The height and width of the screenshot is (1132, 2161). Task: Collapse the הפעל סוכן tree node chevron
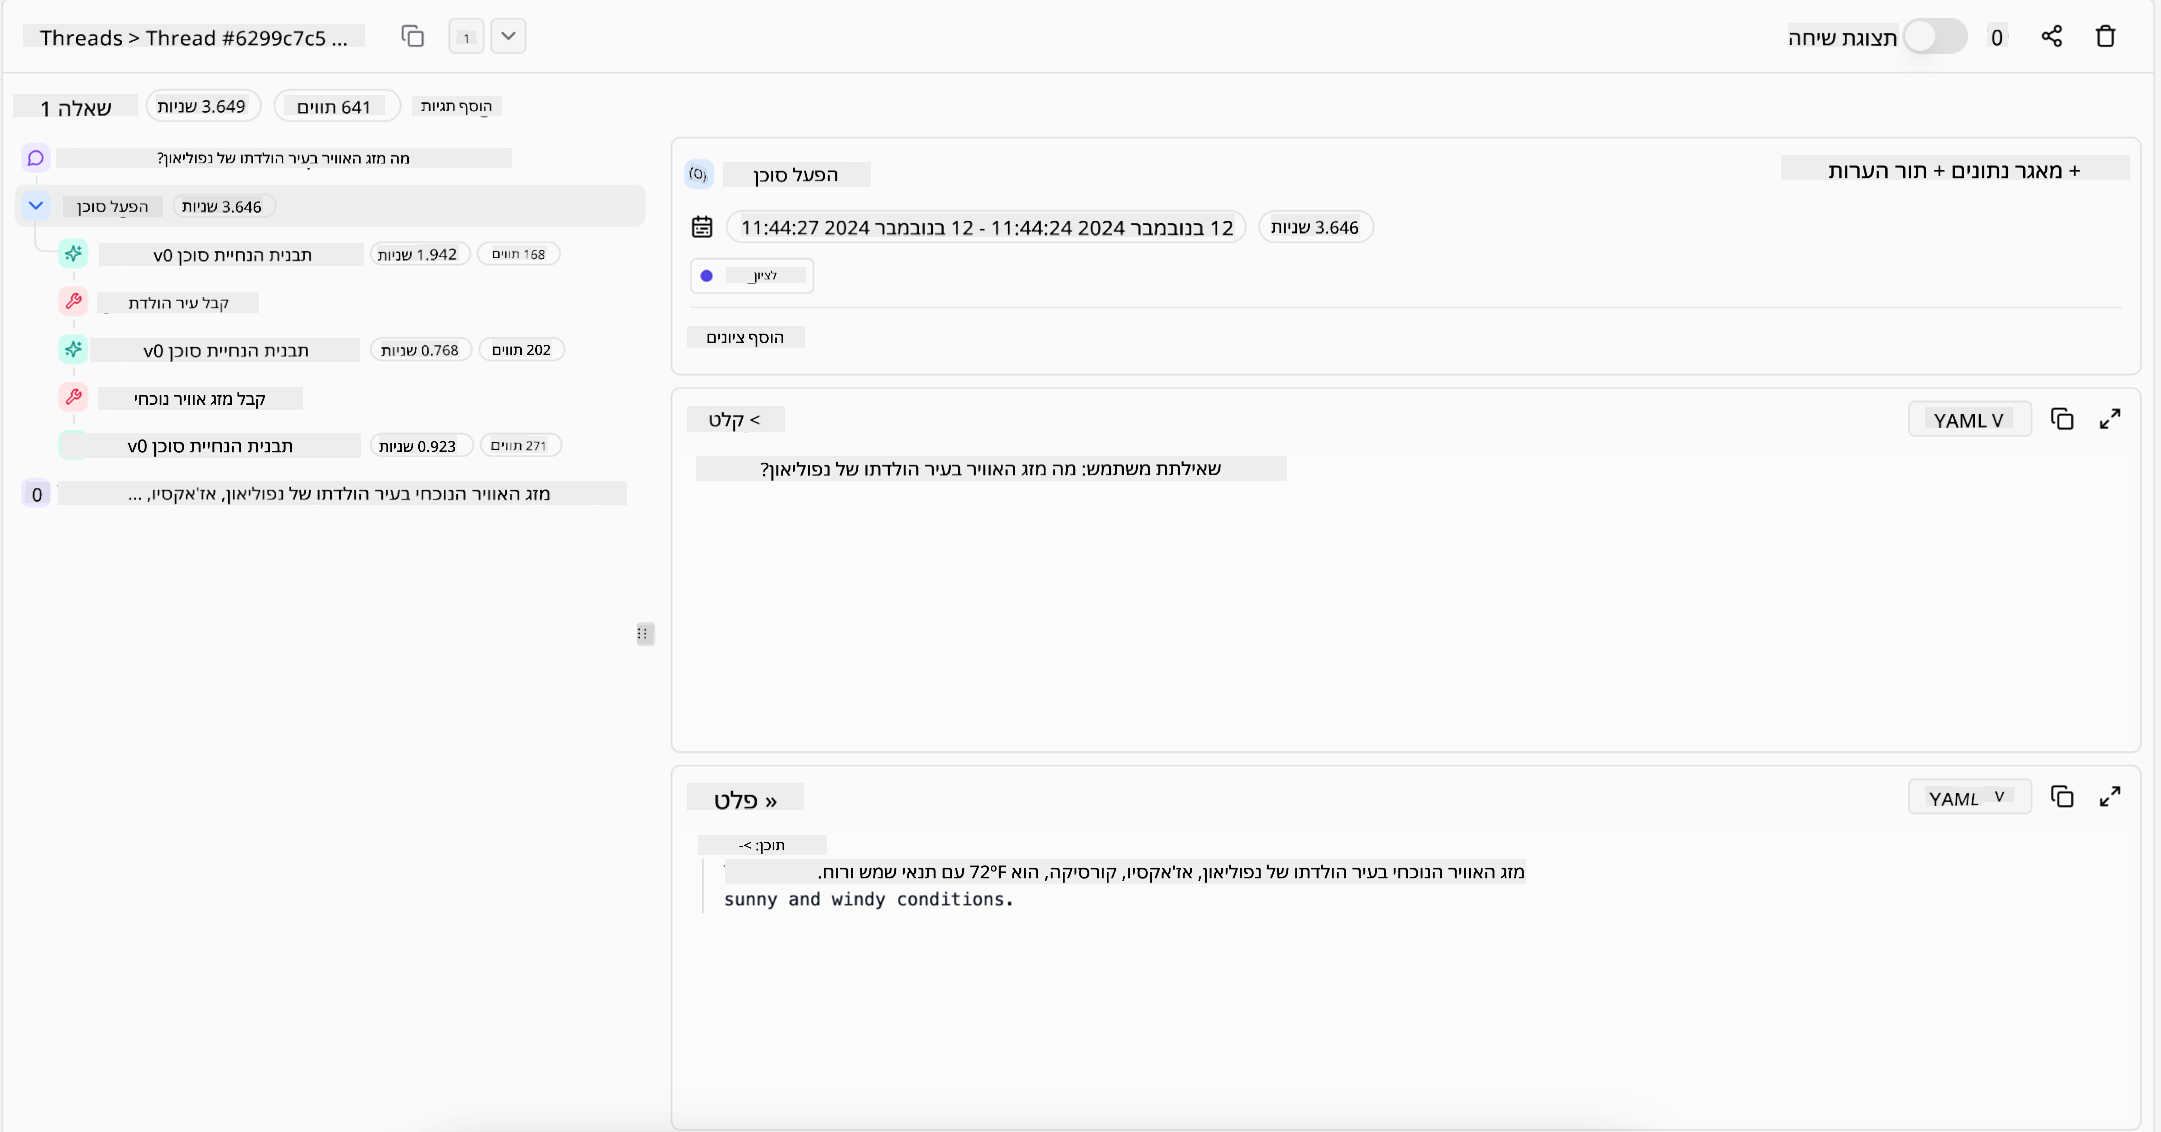click(36, 206)
